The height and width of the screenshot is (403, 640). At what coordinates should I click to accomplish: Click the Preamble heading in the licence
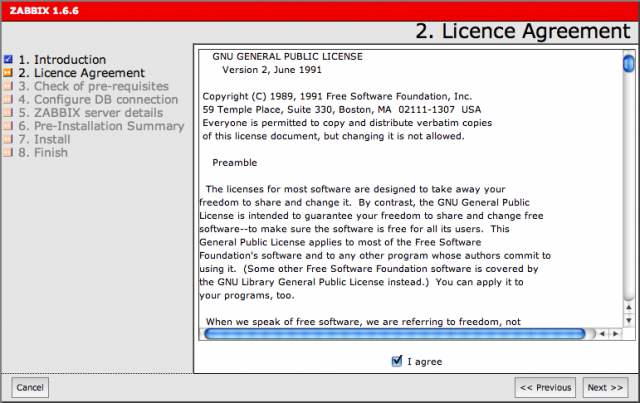point(235,163)
